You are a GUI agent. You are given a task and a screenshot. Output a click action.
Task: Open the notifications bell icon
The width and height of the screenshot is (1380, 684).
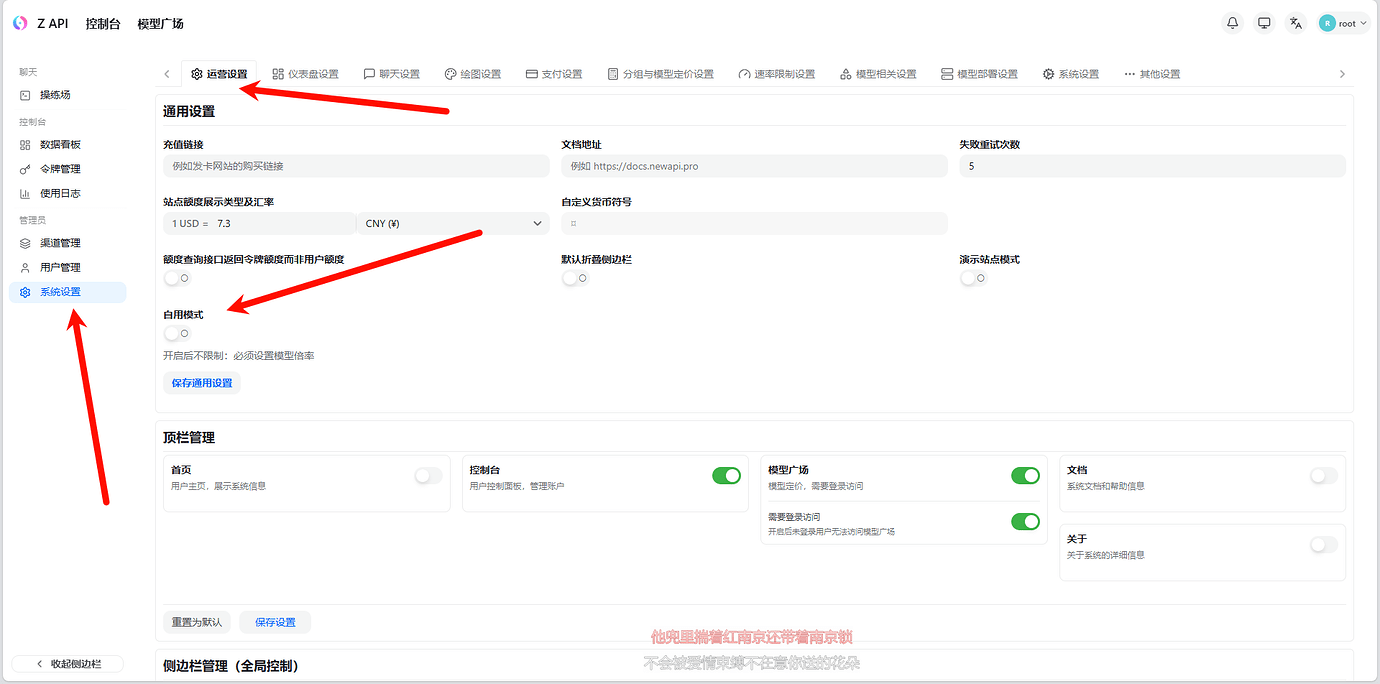point(1233,23)
